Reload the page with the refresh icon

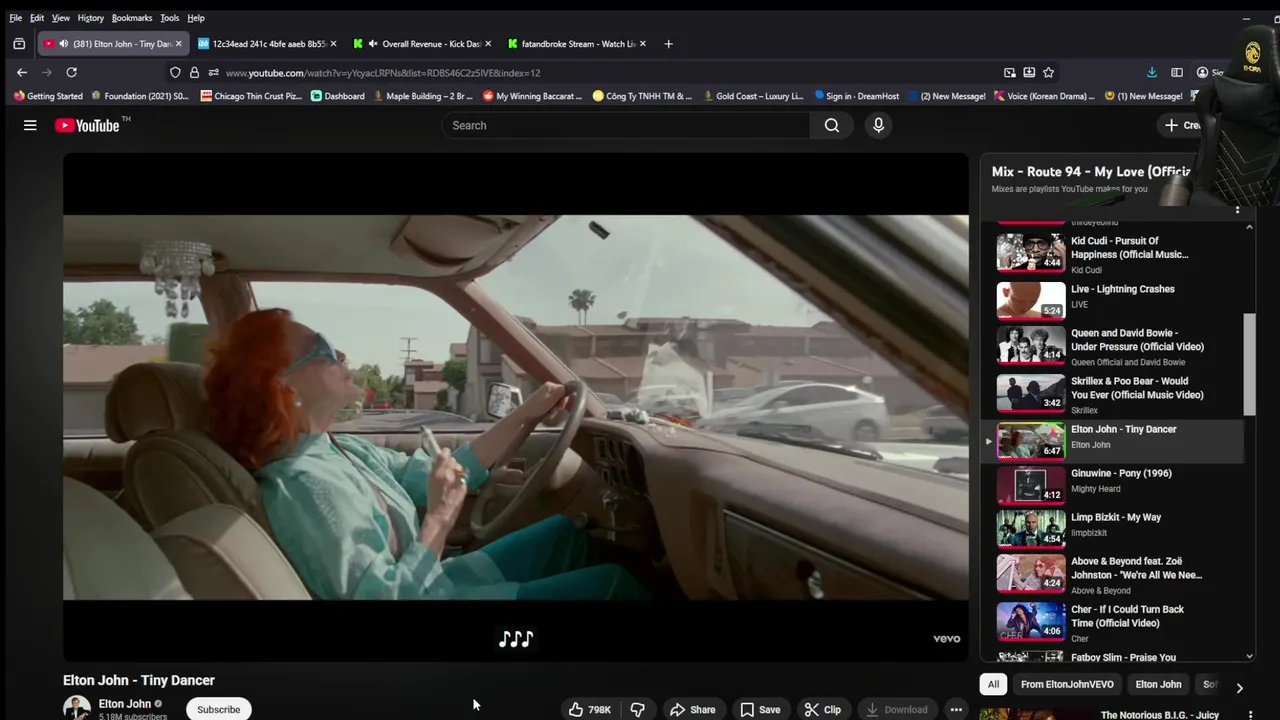pyautogui.click(x=71, y=72)
